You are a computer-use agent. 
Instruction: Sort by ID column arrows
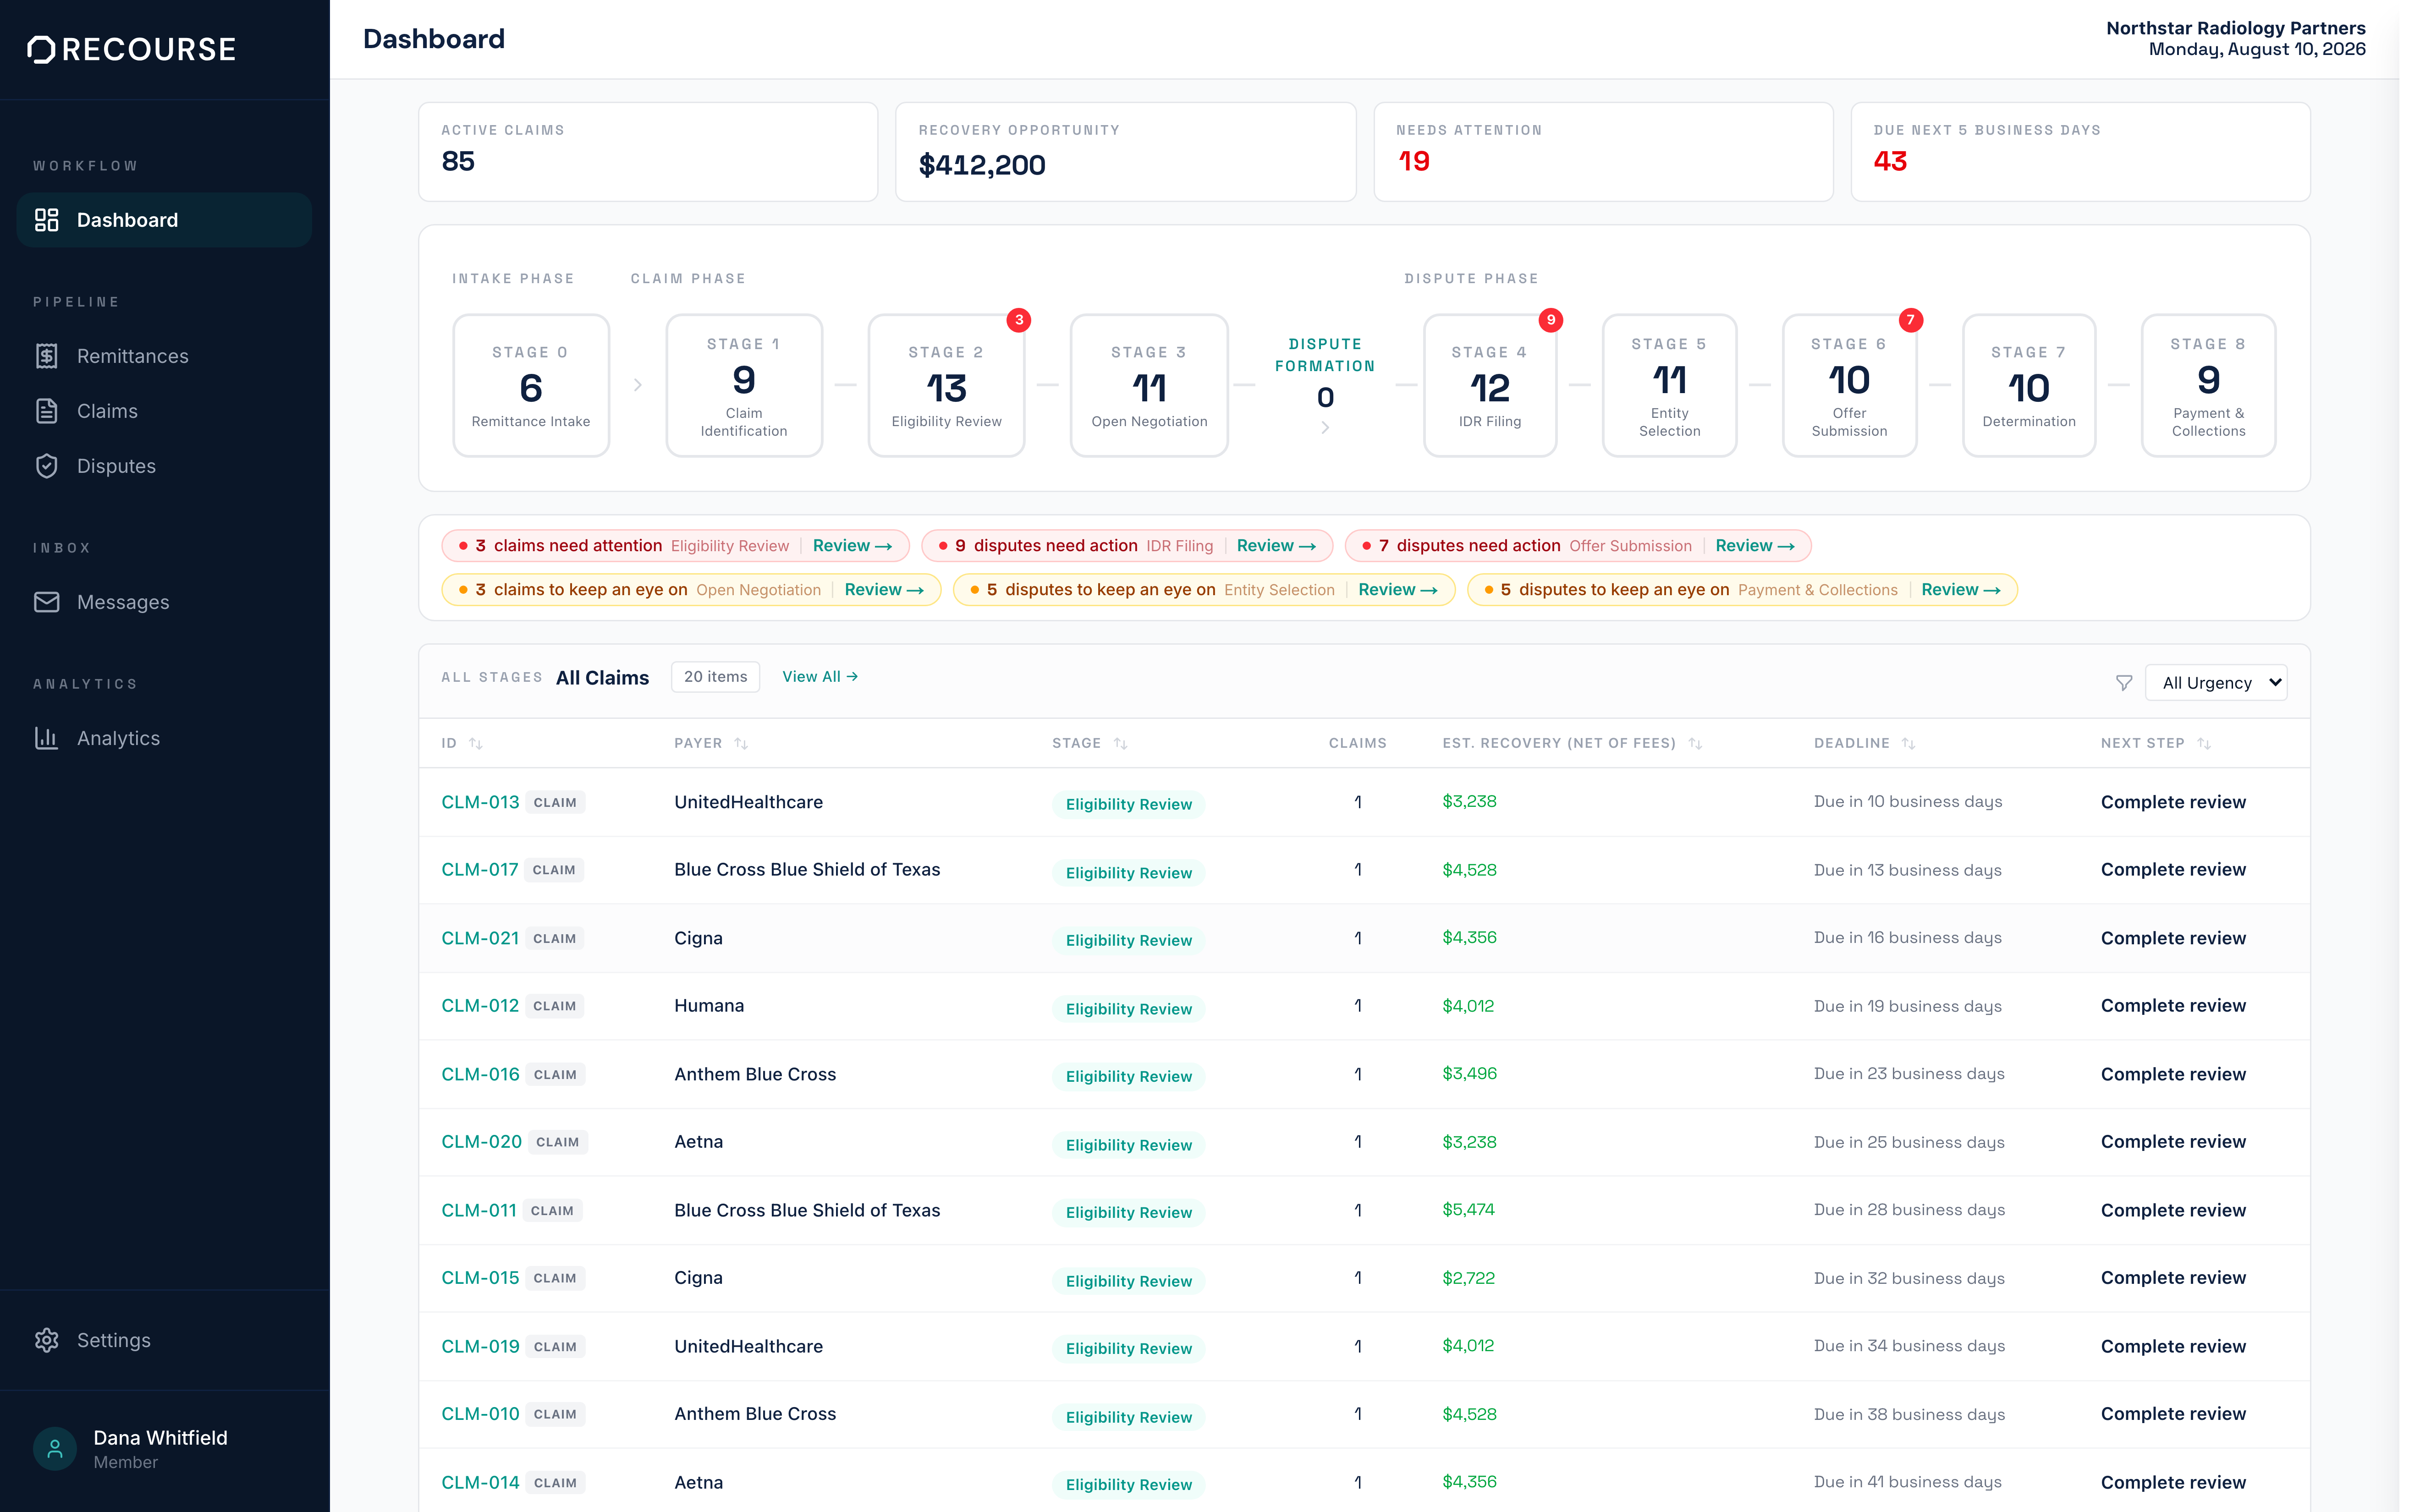(x=476, y=743)
